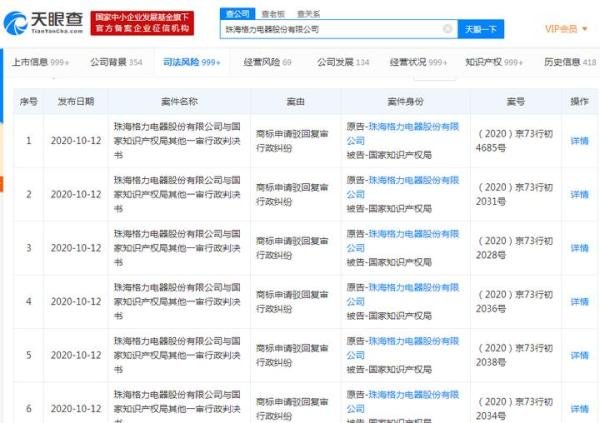
Task: Open 详情 for case 2028号
Action: [579, 248]
